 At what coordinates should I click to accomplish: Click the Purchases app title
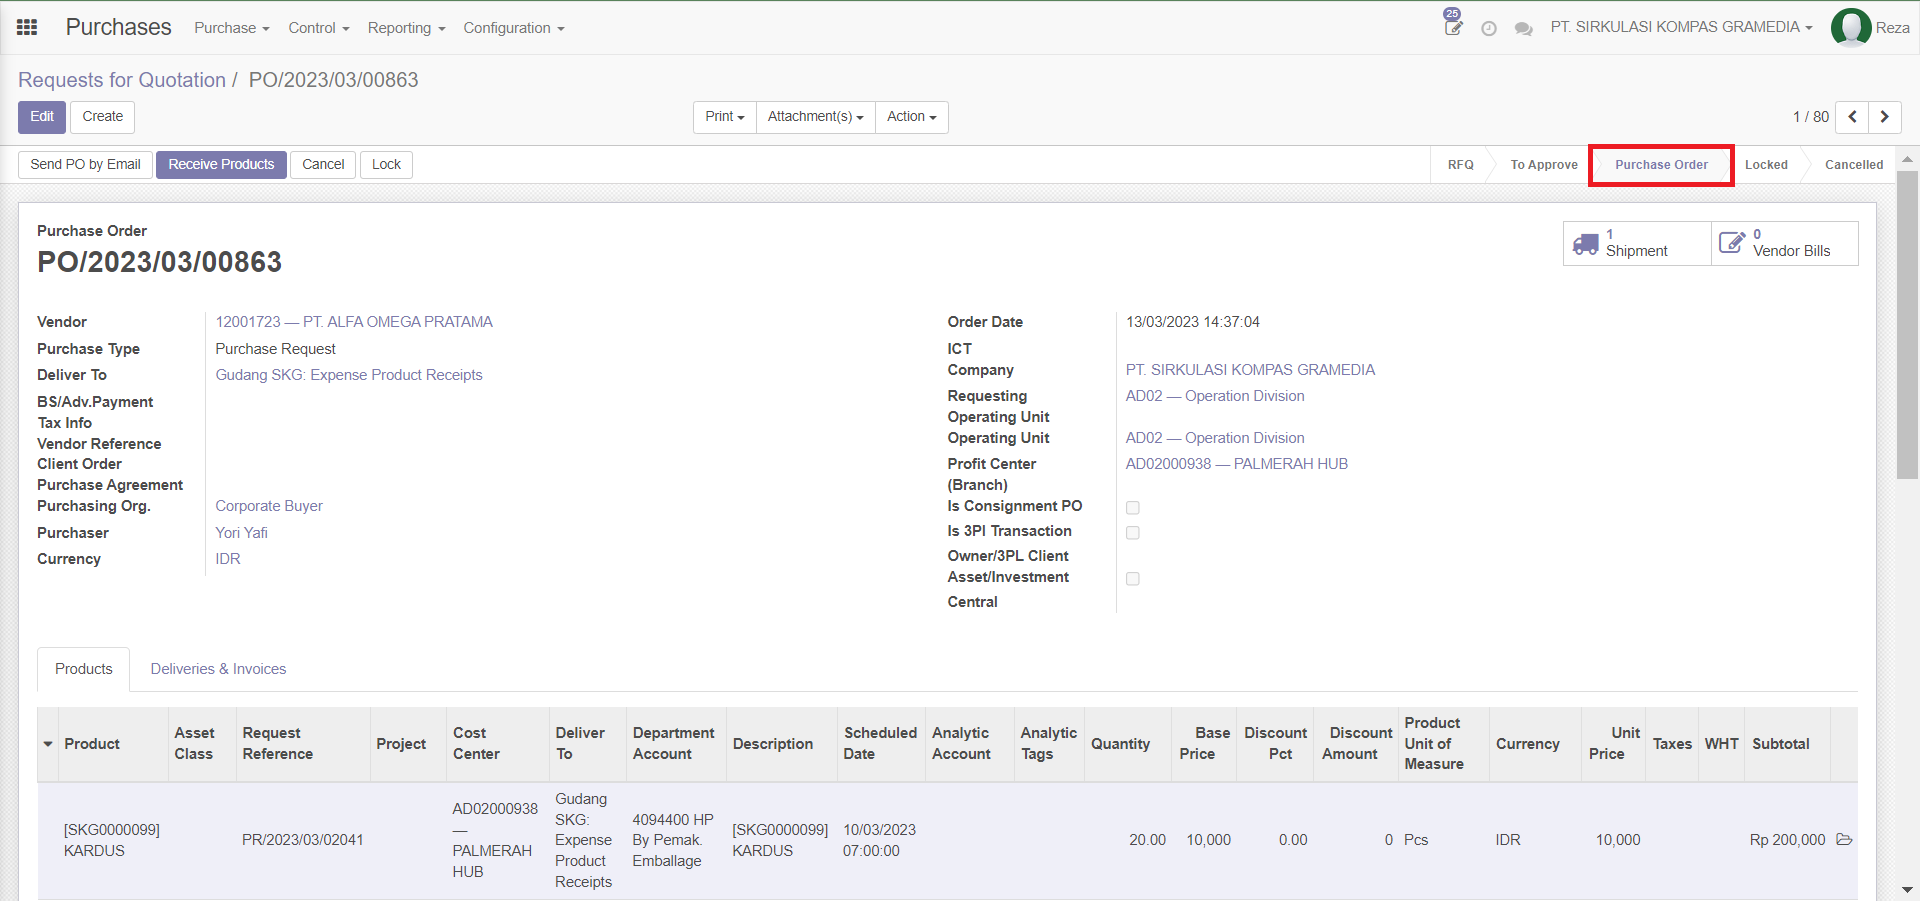pos(118,27)
